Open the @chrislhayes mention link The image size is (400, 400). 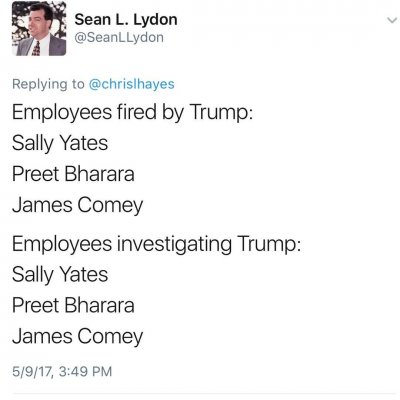point(131,84)
